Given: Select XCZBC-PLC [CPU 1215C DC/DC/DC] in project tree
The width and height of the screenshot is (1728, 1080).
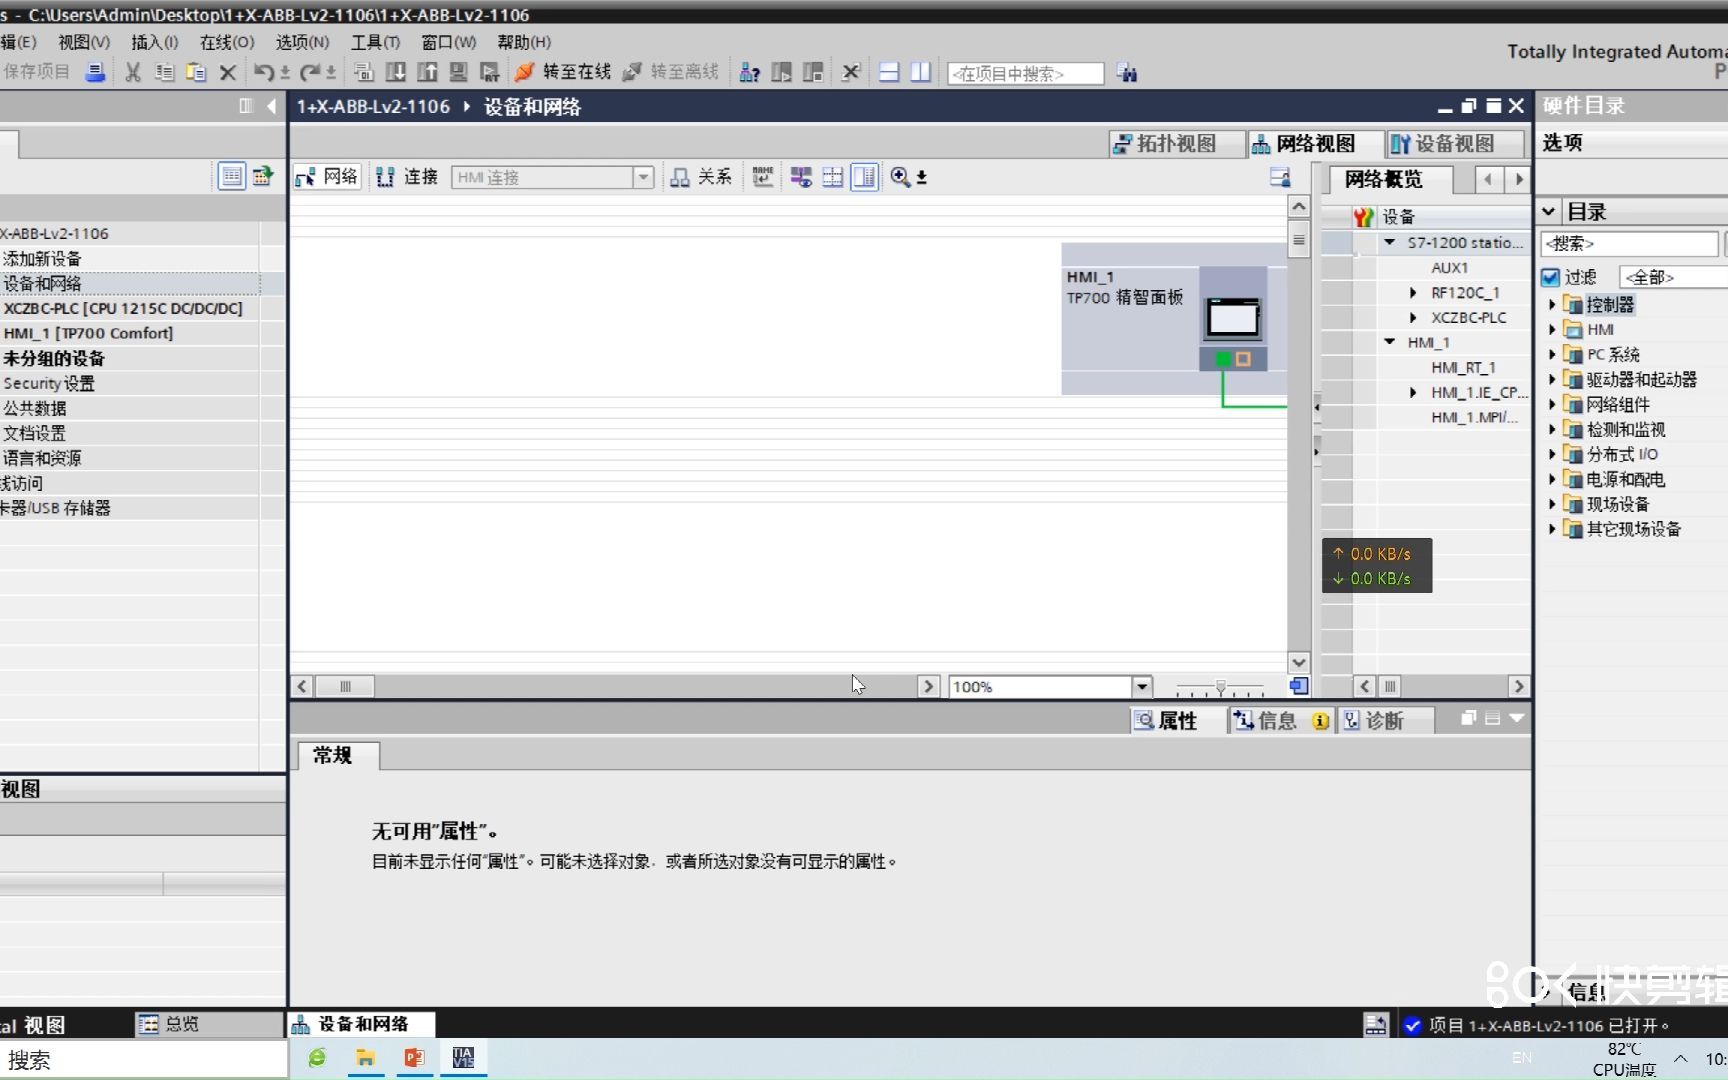Looking at the screenshot, I should (123, 308).
